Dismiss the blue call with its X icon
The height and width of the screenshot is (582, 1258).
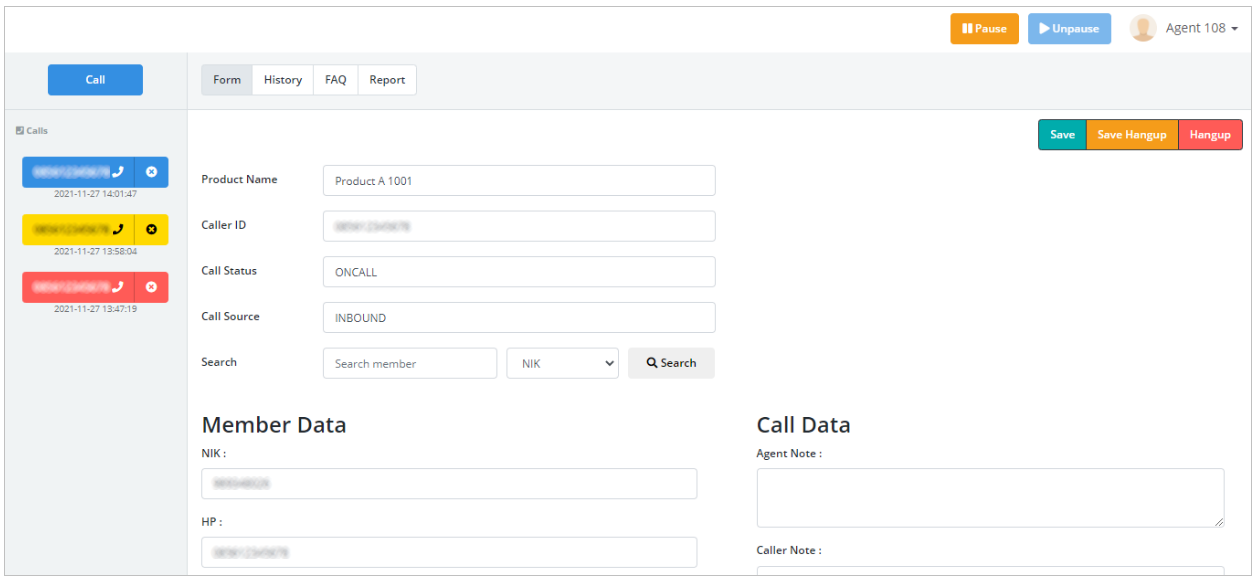(152, 171)
